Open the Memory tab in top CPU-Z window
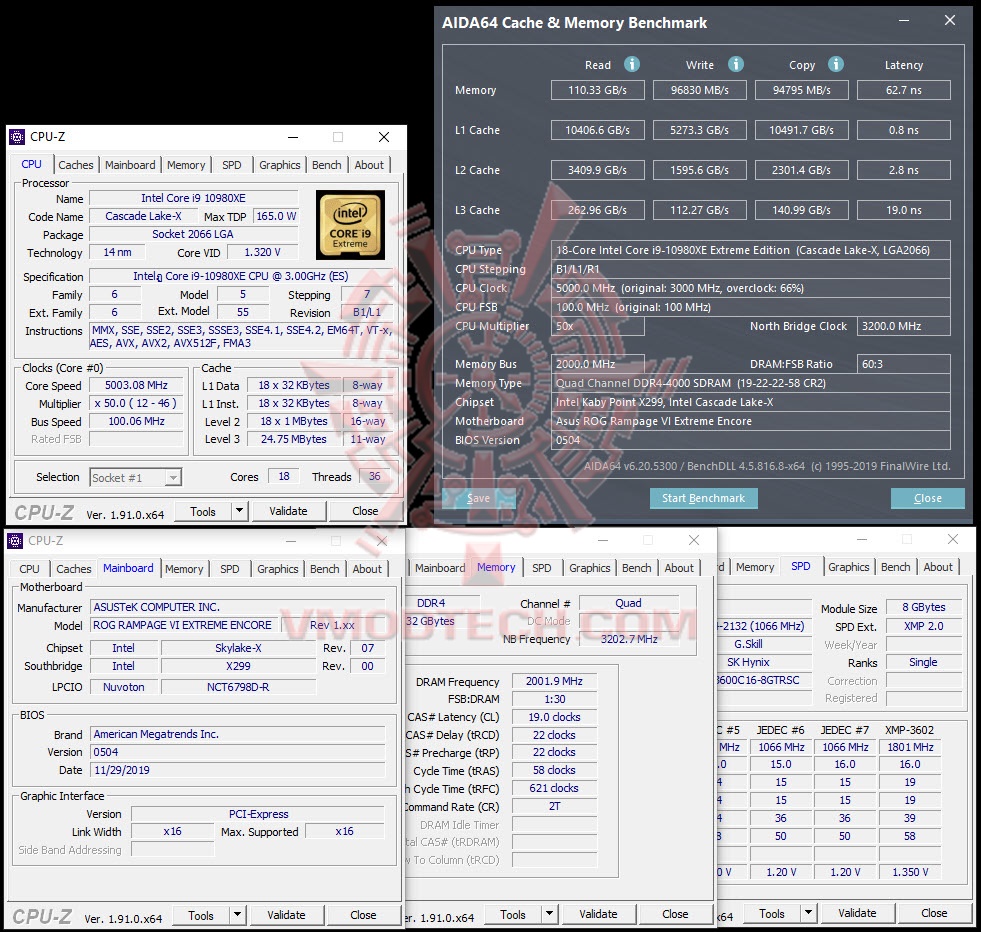Screen dimensions: 981x932 (x=186, y=165)
